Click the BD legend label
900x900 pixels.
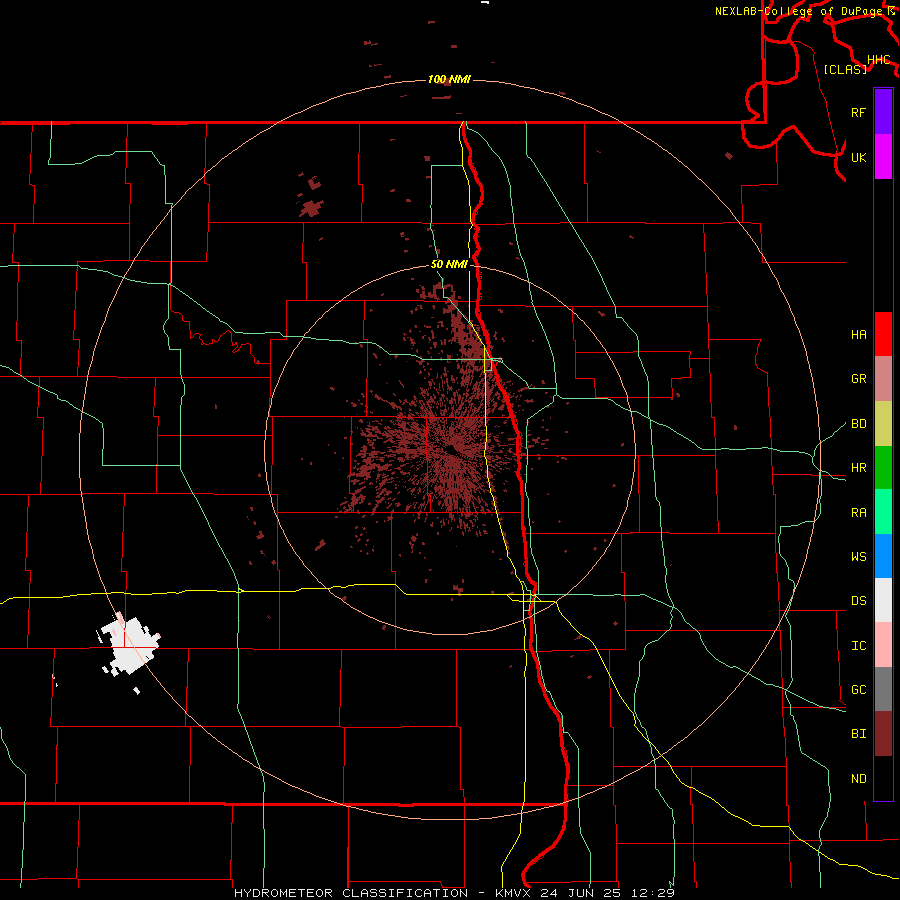click(x=858, y=424)
